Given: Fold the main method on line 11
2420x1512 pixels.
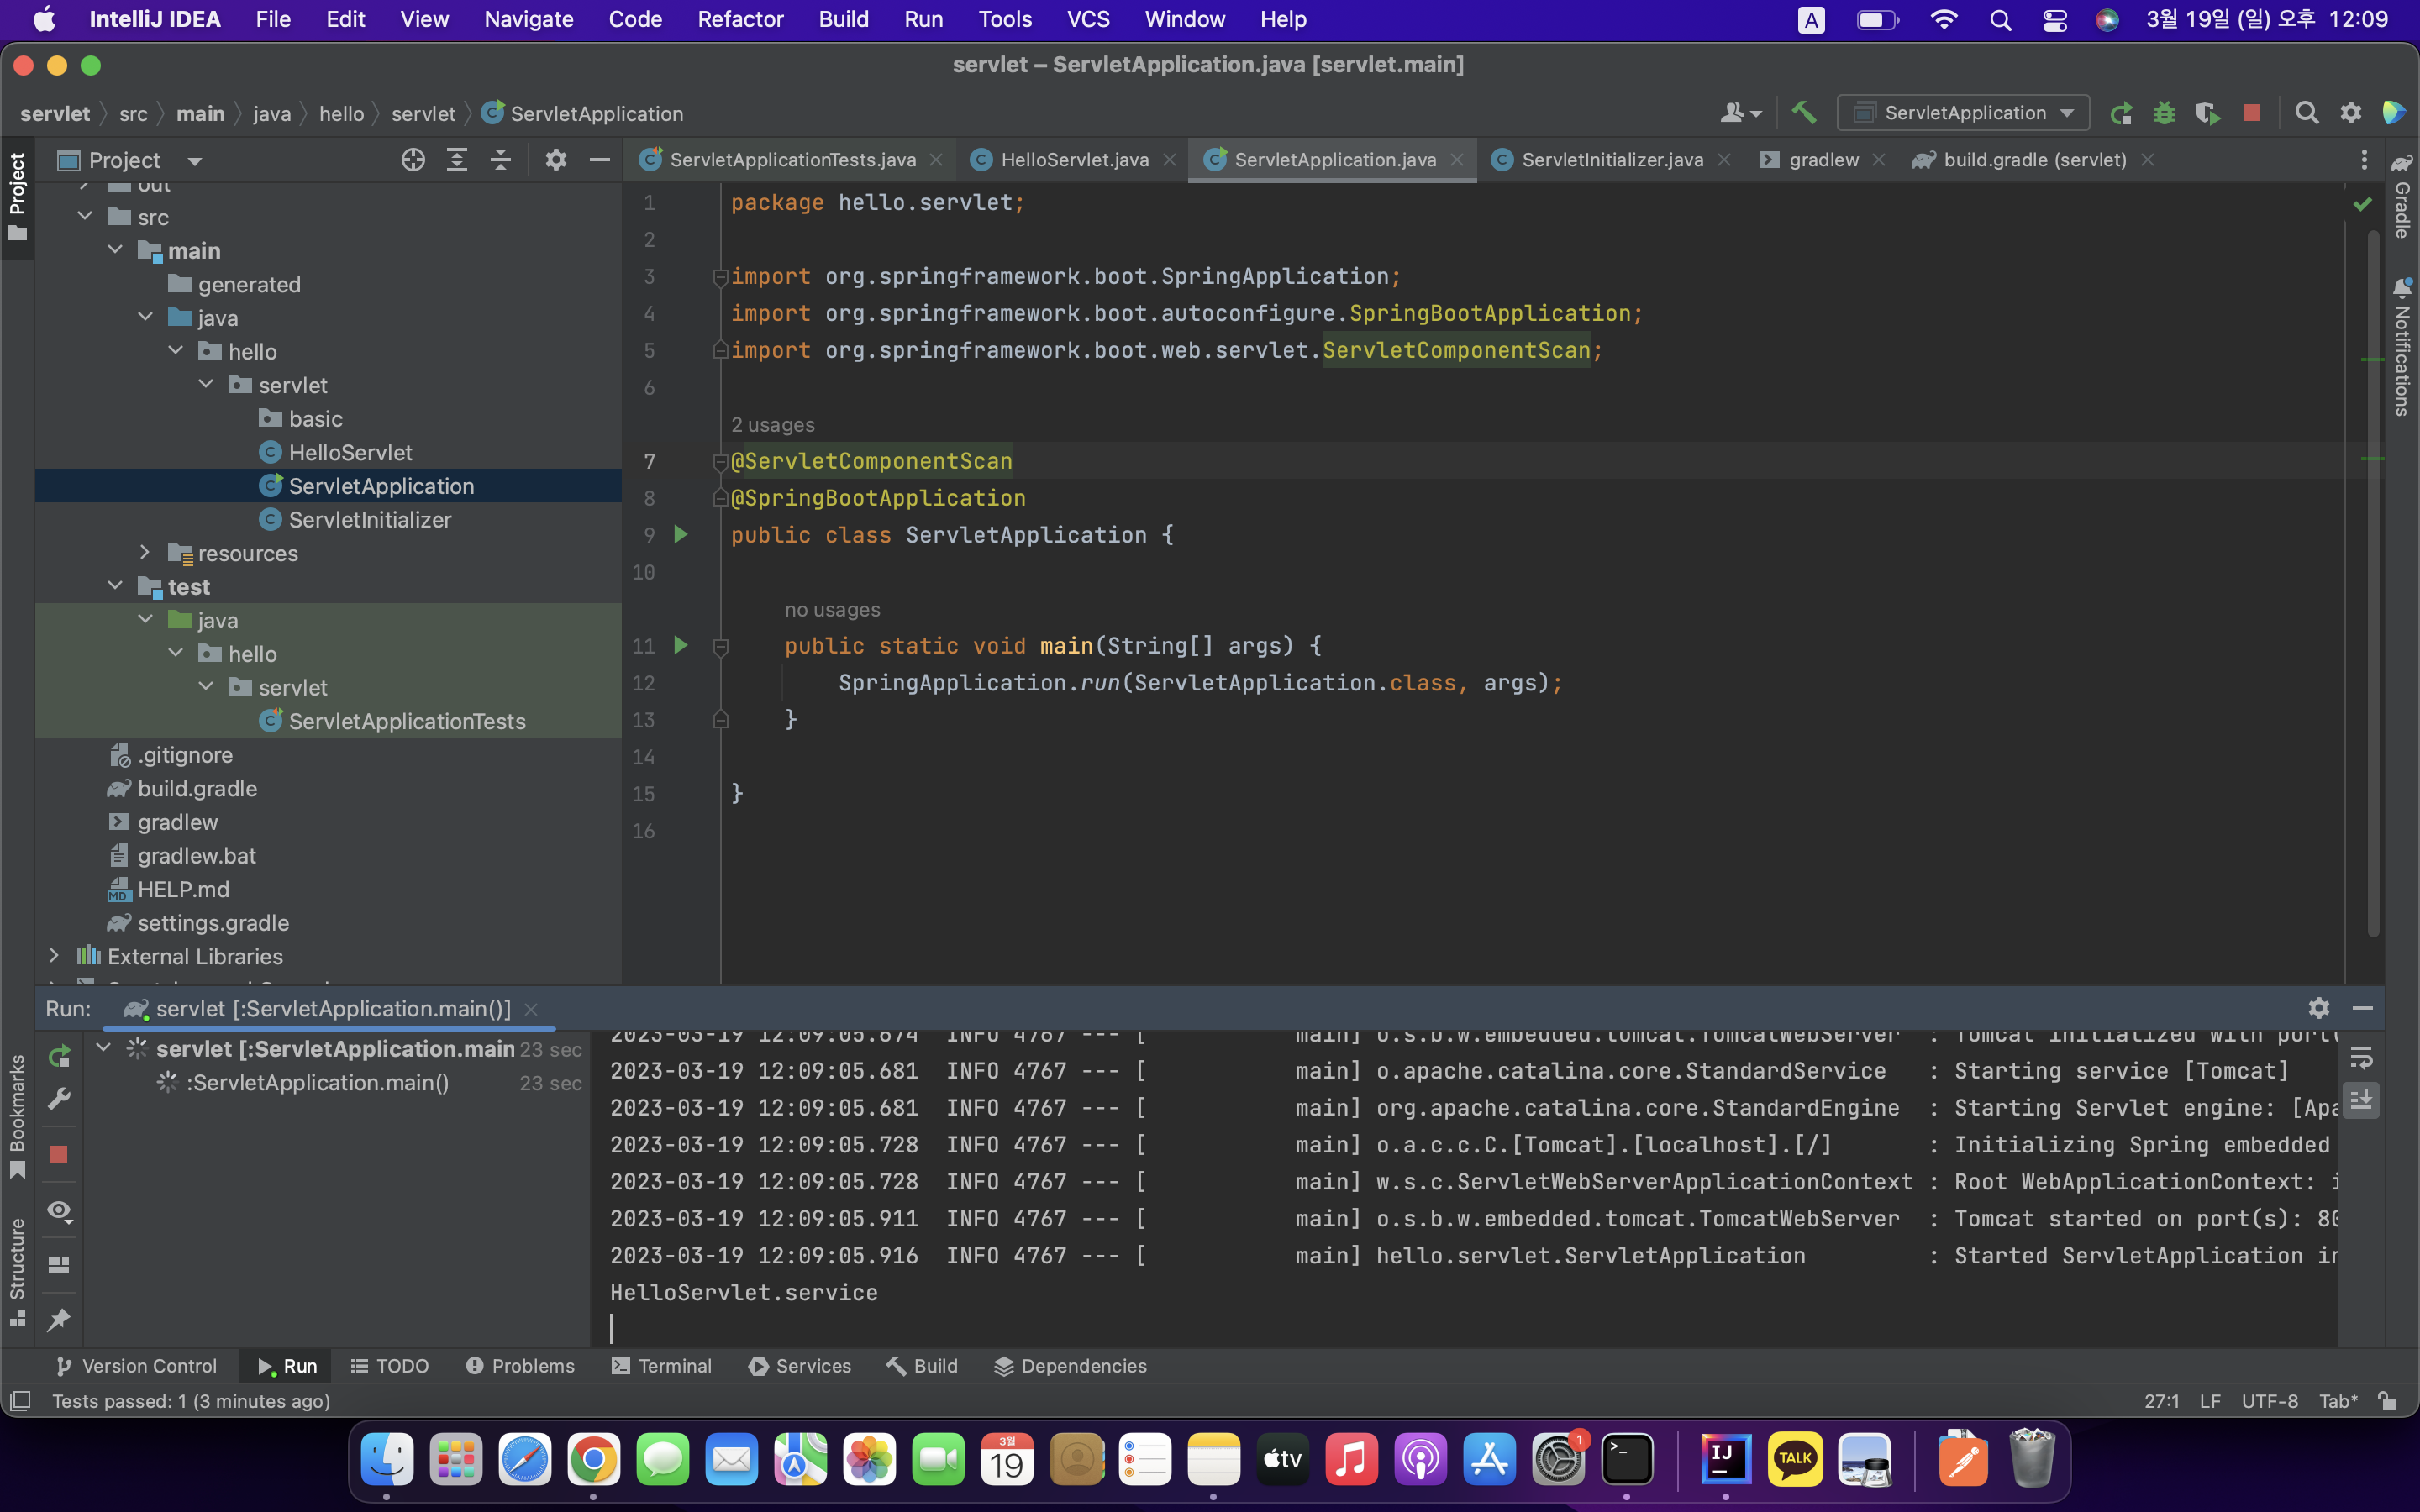Looking at the screenshot, I should click(720, 646).
